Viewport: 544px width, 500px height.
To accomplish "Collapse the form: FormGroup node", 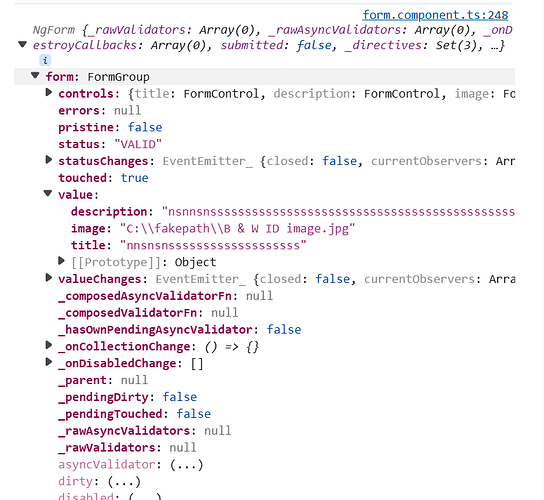I will (x=35, y=75).
